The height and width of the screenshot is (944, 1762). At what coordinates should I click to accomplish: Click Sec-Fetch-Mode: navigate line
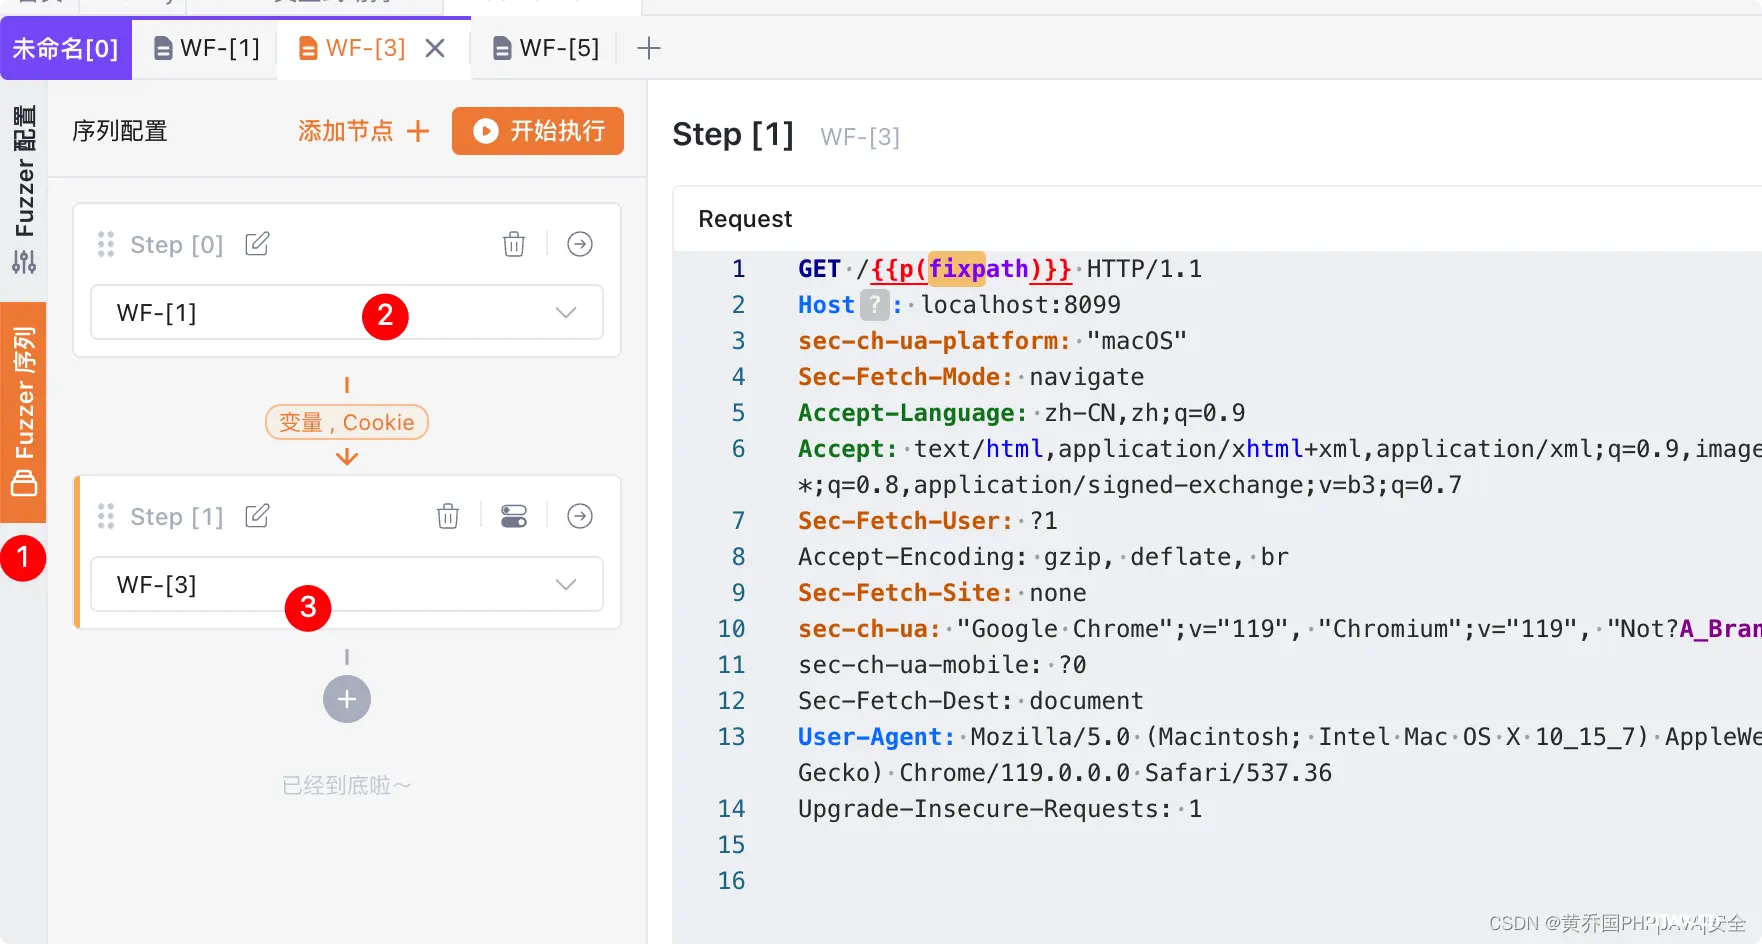click(971, 376)
